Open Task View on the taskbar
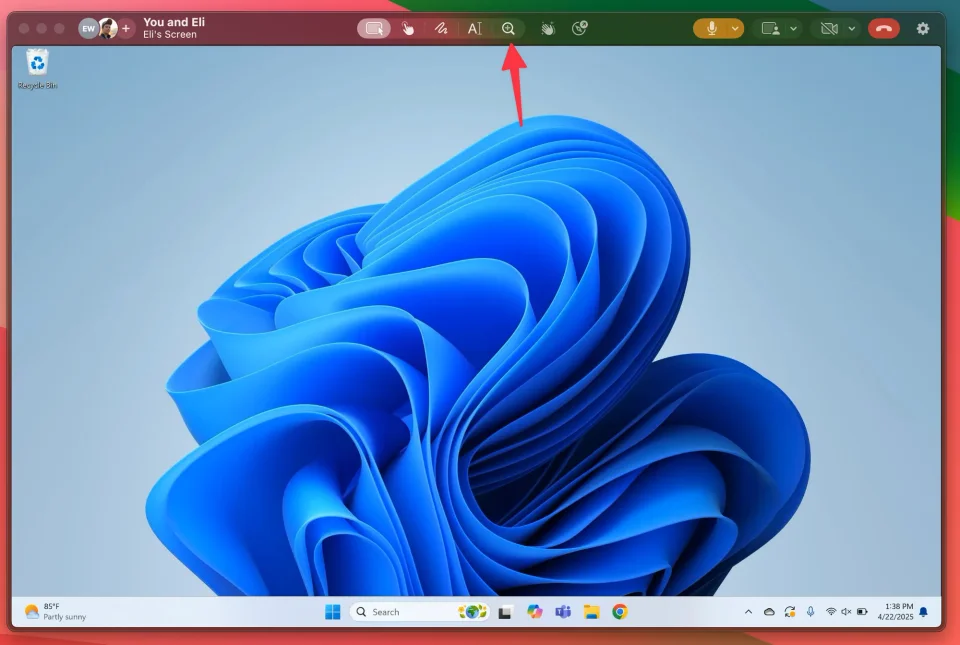Screen dimensions: 960x645 tap(505, 612)
